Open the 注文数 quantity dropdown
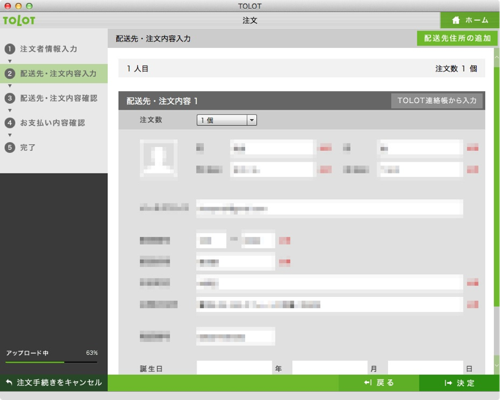Viewport: 500px width, 400px height. pos(226,120)
